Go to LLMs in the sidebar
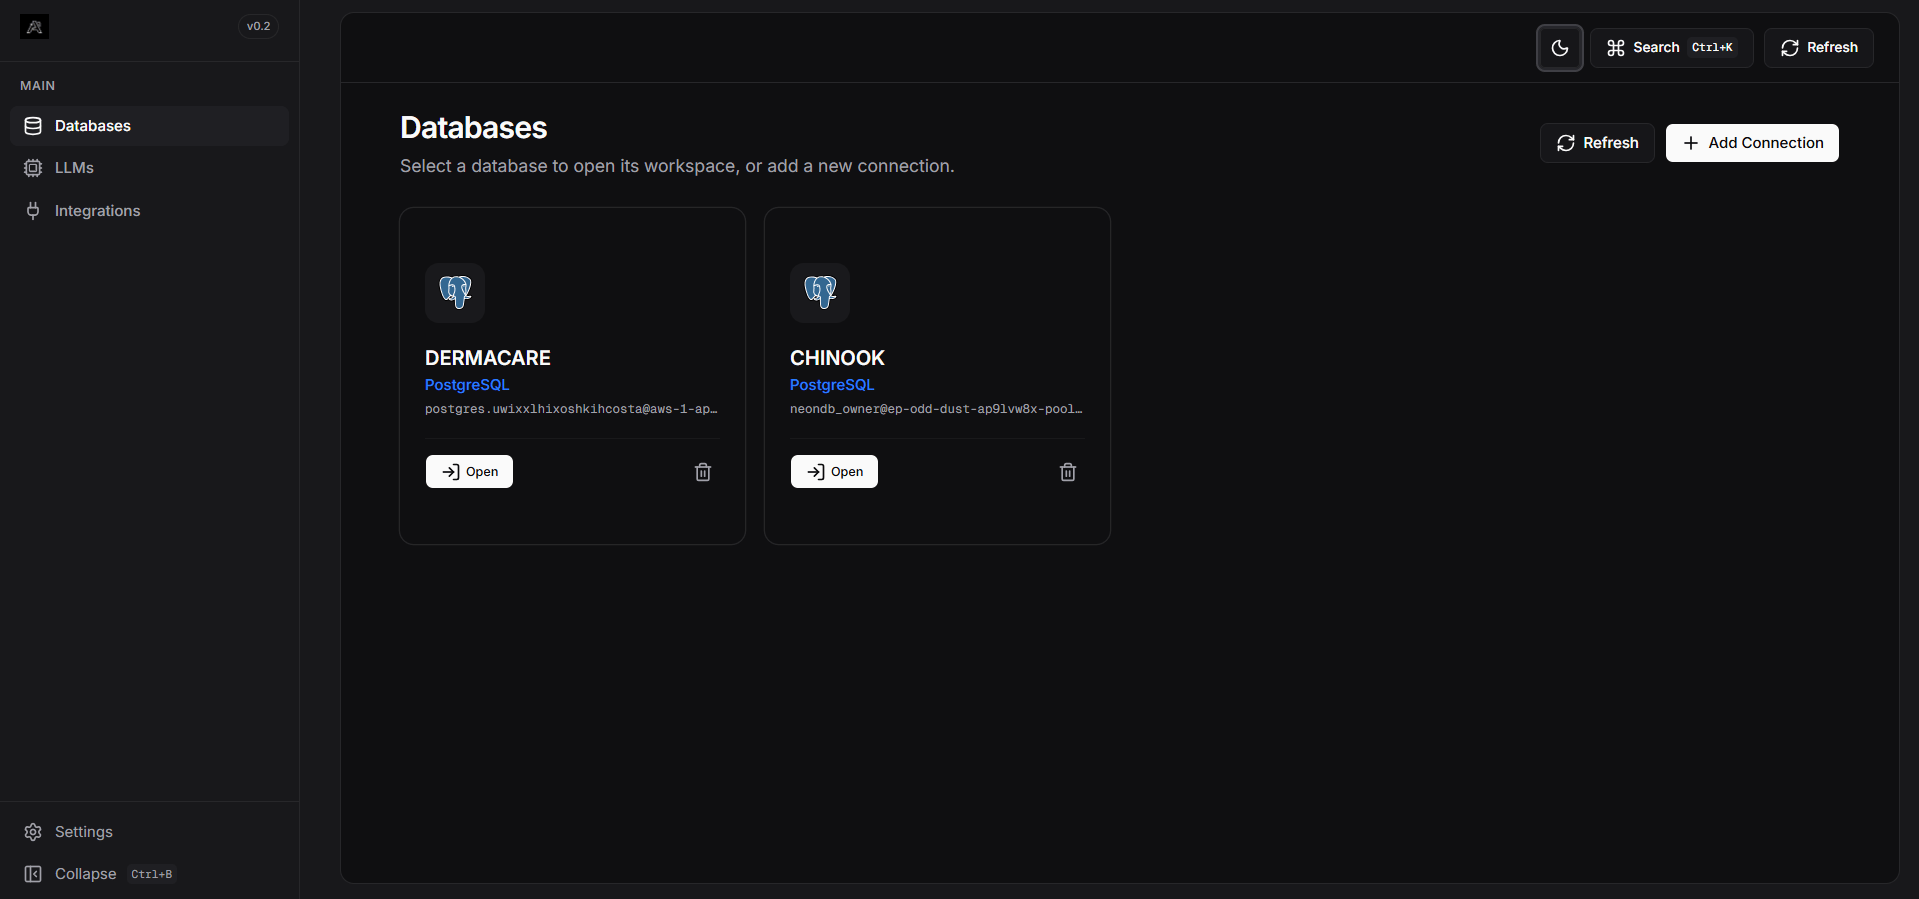This screenshot has height=899, width=1919. click(x=150, y=168)
